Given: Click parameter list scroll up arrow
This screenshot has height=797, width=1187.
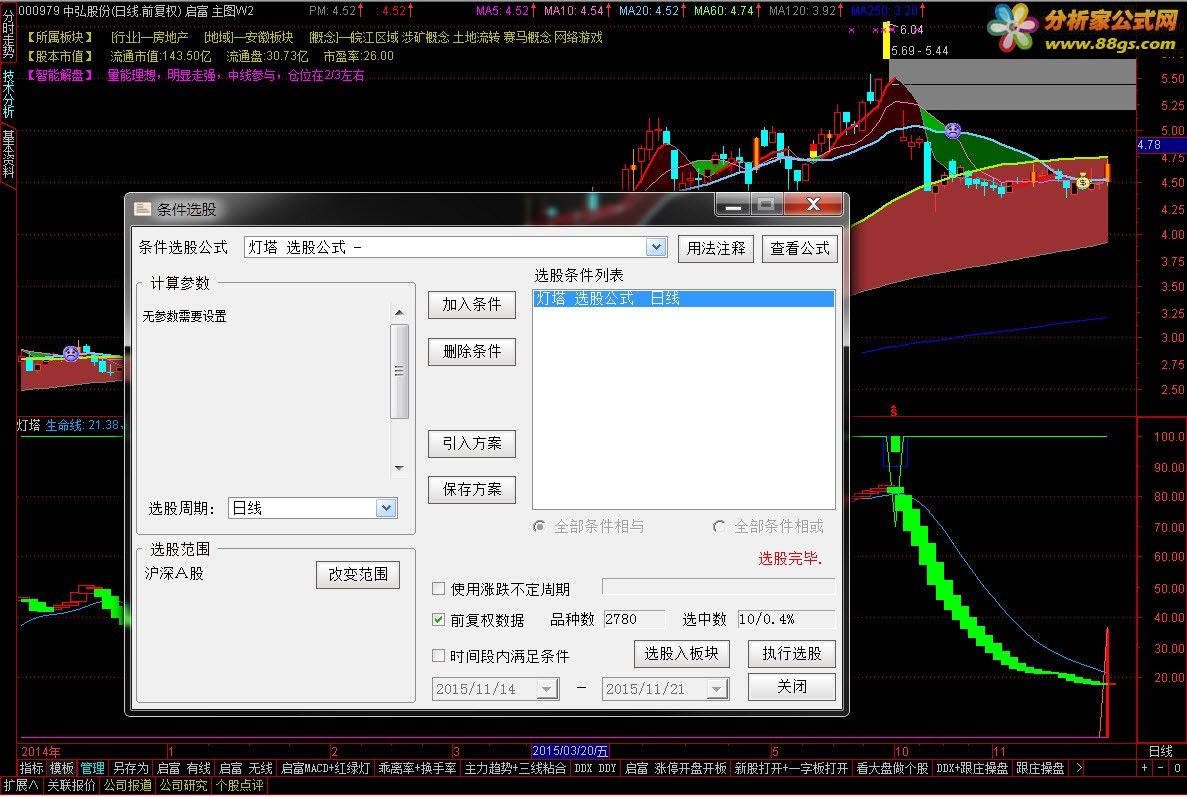Looking at the screenshot, I should [399, 313].
